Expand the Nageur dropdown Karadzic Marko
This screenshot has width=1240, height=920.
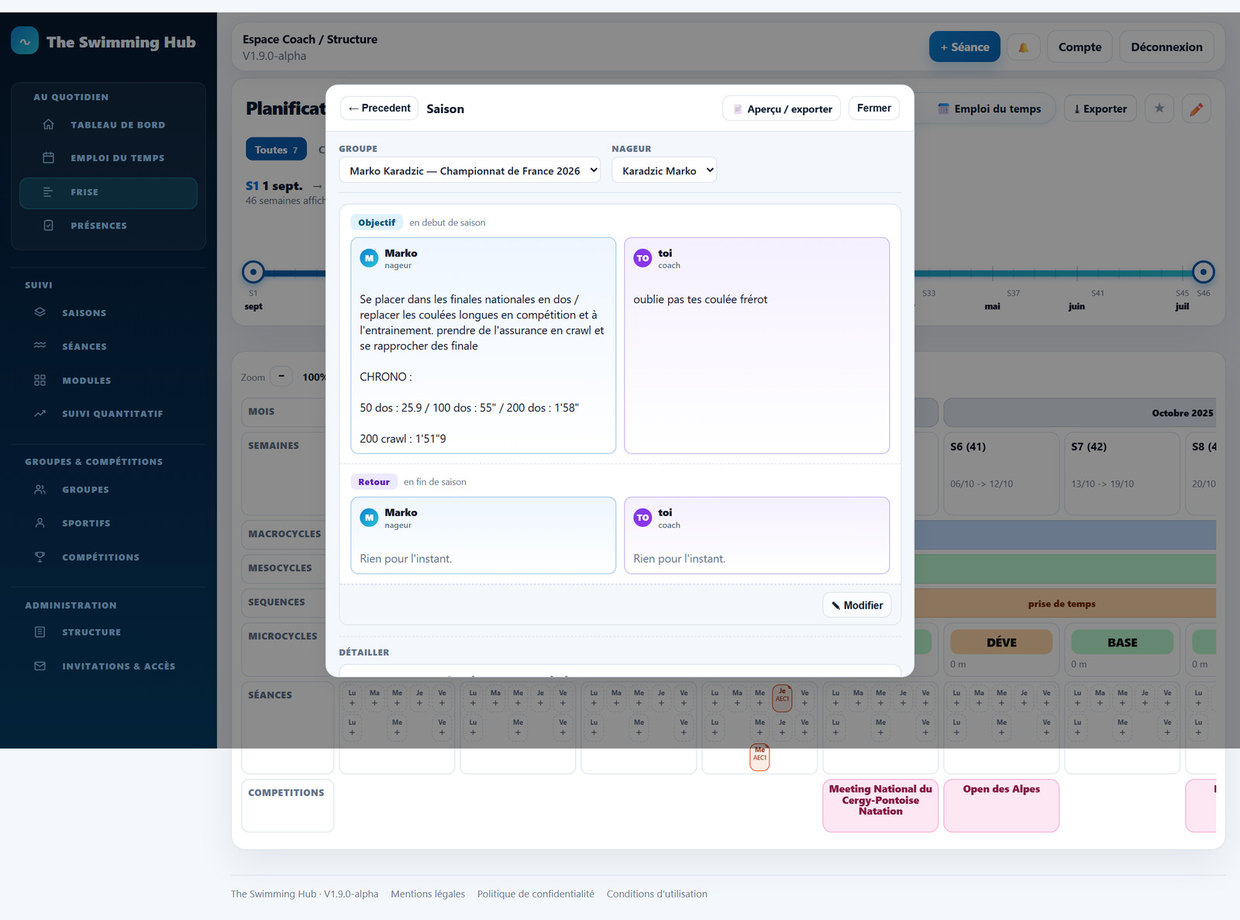click(x=664, y=170)
